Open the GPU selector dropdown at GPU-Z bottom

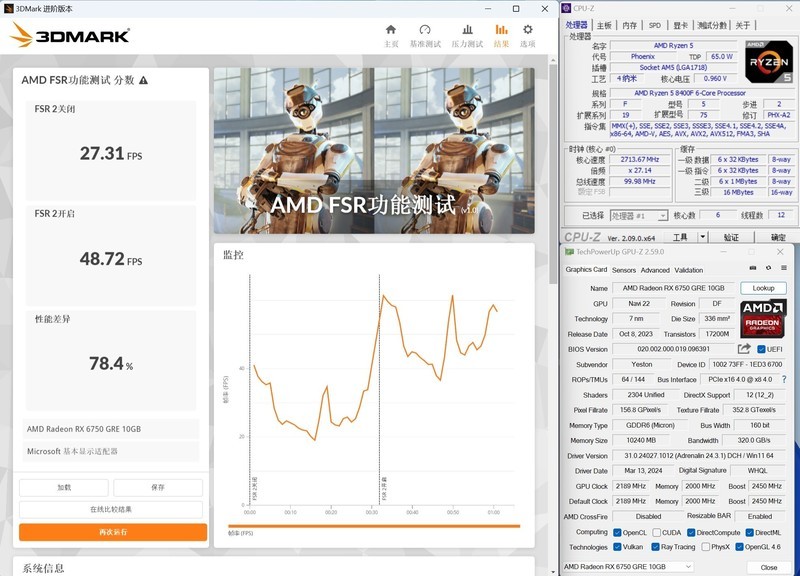(x=690, y=566)
